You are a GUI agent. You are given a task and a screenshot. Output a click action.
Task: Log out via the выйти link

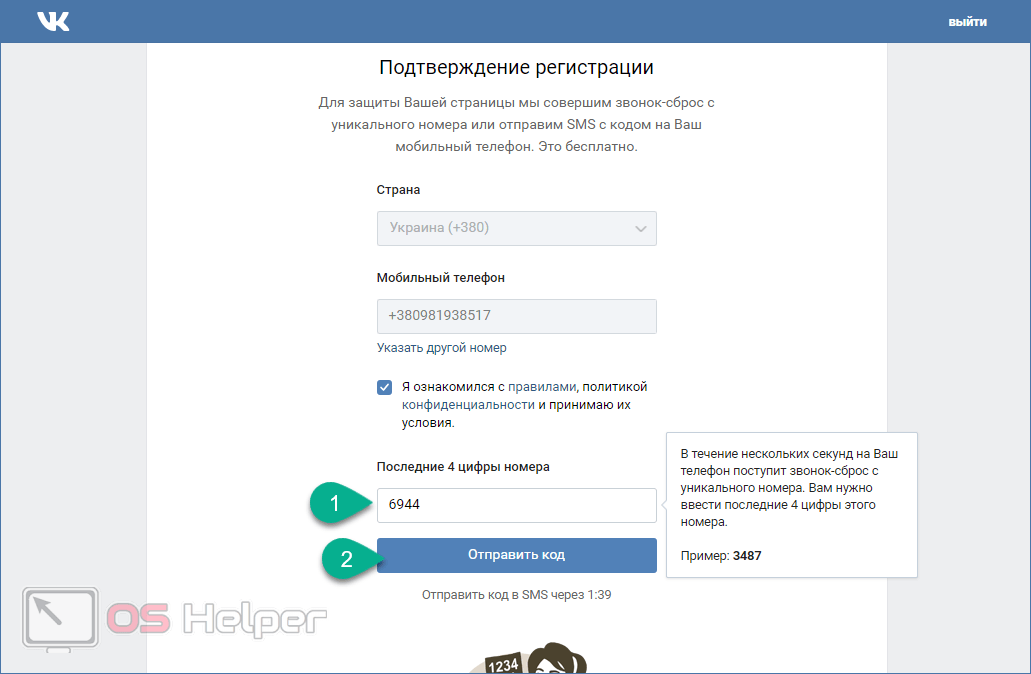click(967, 22)
